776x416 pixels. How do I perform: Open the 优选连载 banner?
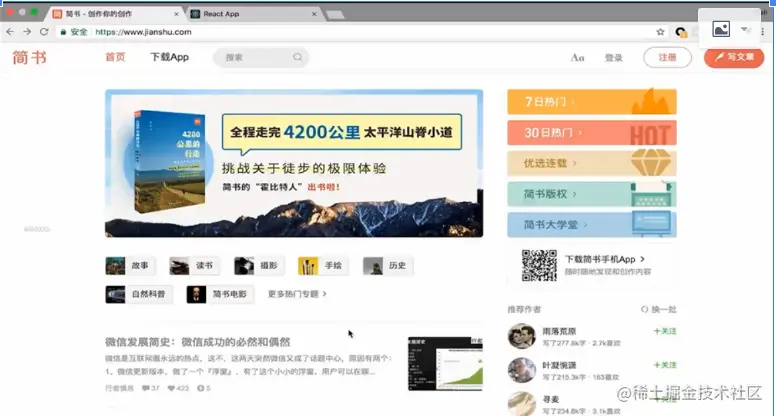(x=592, y=163)
